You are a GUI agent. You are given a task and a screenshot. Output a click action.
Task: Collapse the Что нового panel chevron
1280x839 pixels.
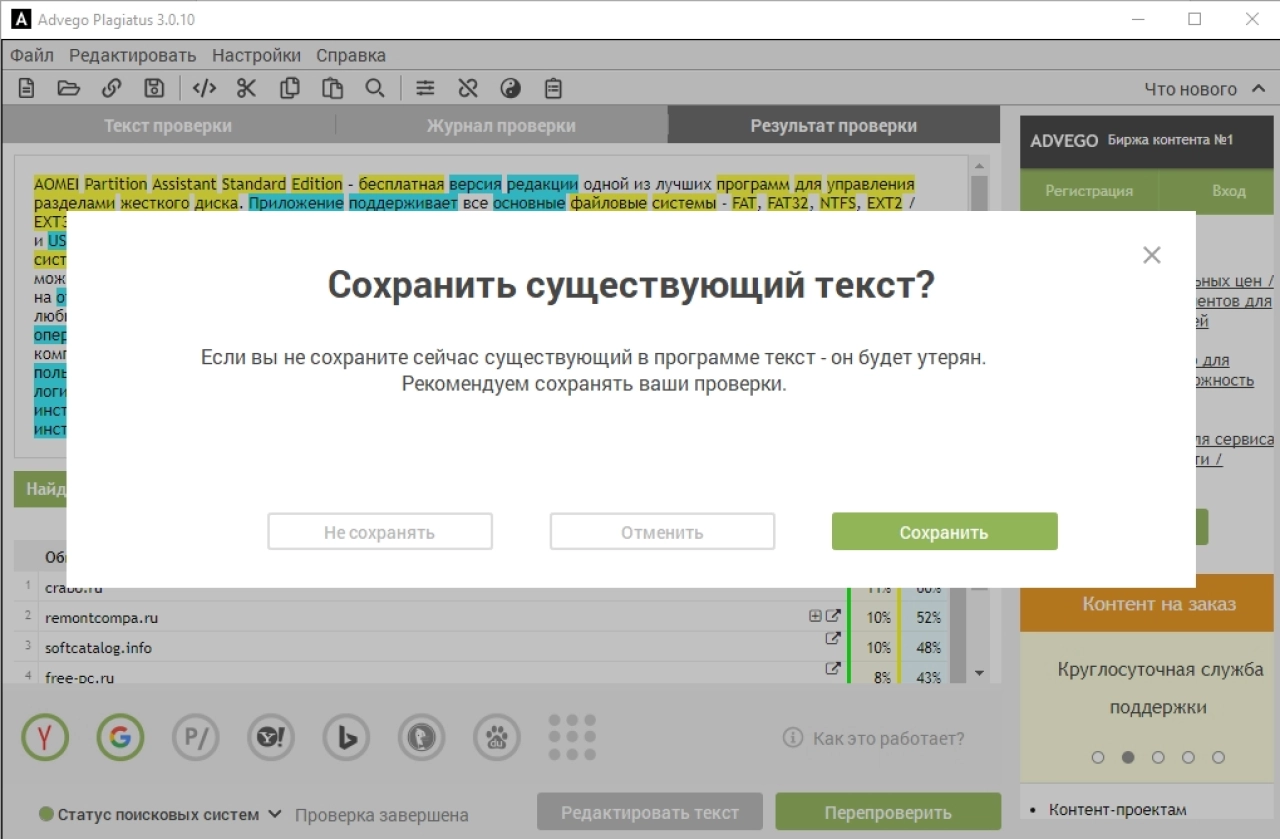pyautogui.click(x=1257, y=89)
